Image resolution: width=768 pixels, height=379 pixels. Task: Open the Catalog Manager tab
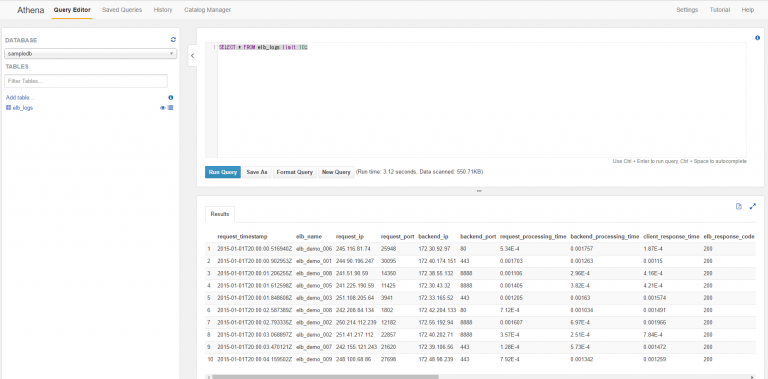coord(207,10)
